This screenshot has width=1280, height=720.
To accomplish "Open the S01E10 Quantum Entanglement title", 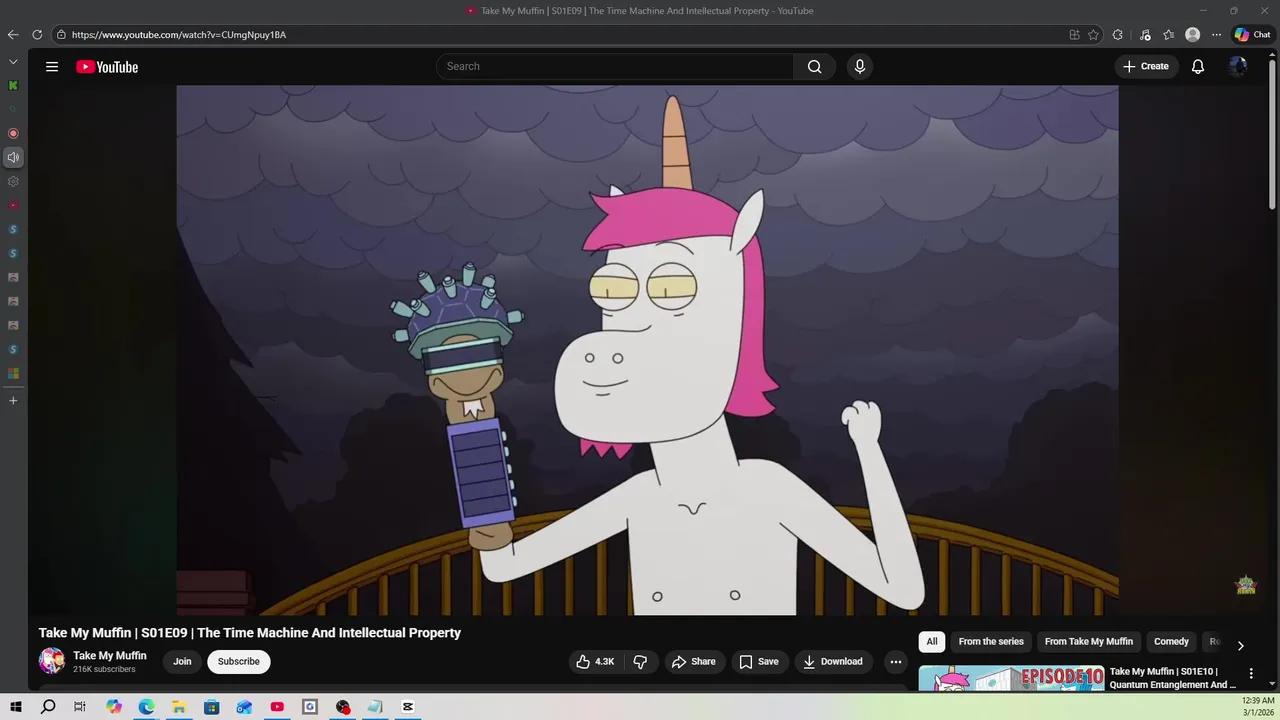I will 1173,678.
